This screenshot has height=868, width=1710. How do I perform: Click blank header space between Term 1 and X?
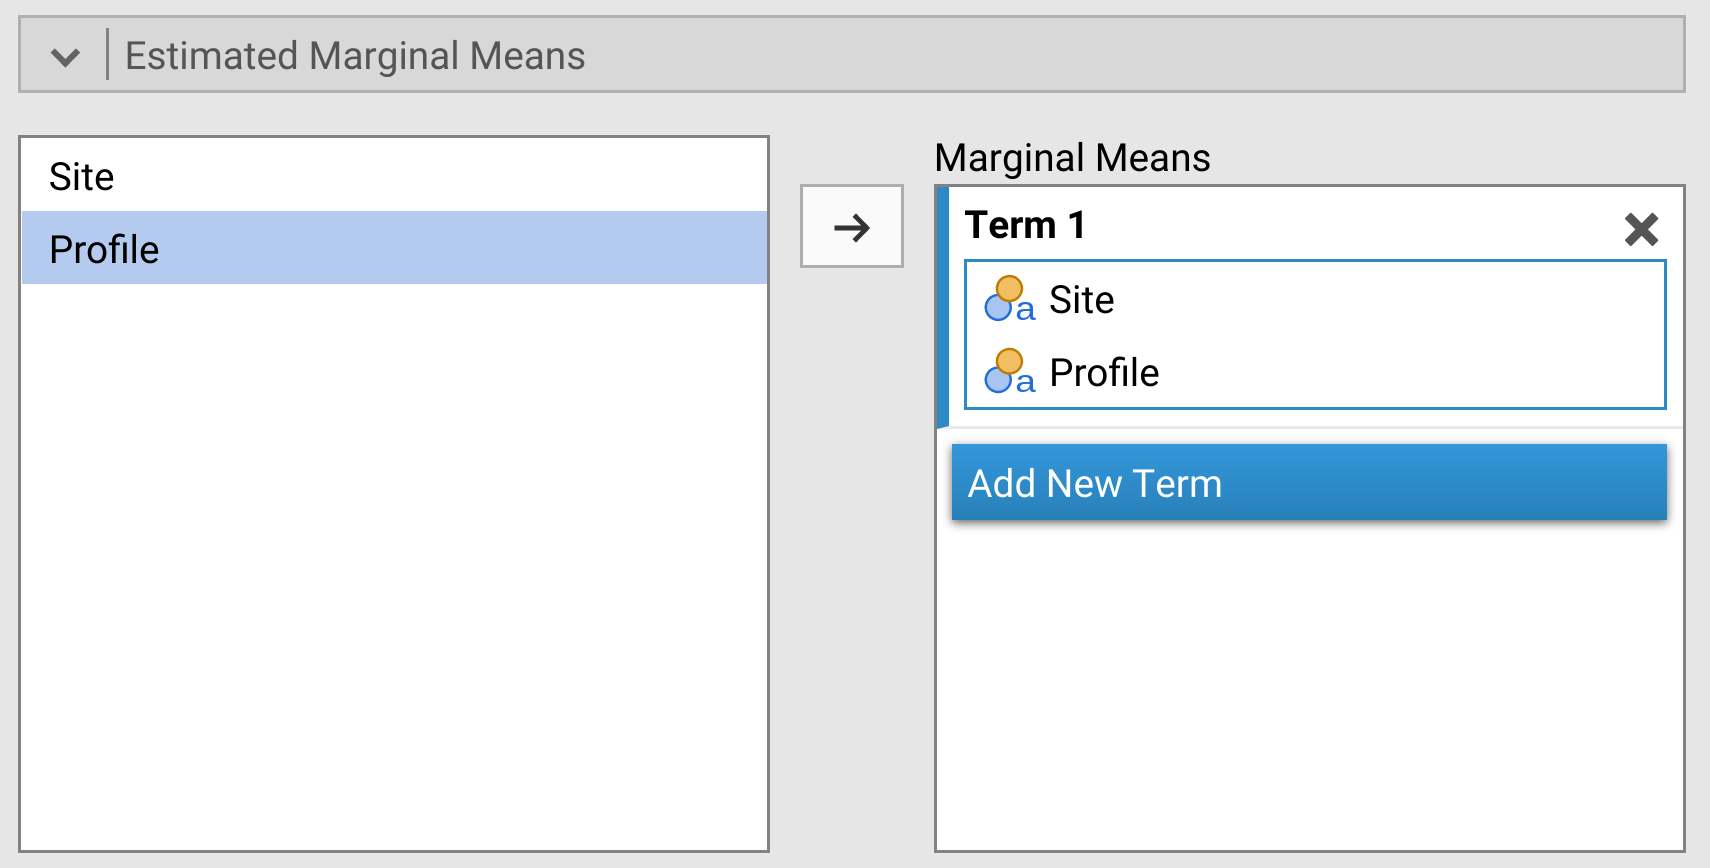[x=1350, y=226]
